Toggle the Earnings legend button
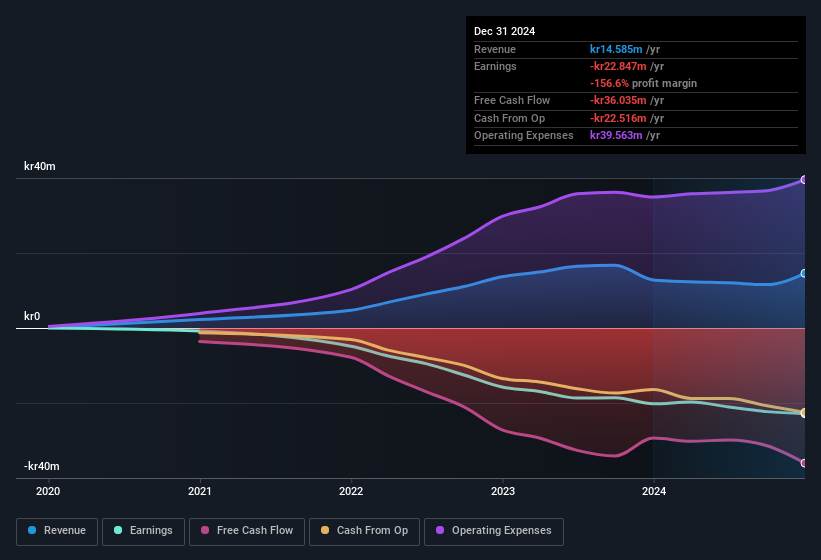This screenshot has height=560, width=821. point(143,531)
